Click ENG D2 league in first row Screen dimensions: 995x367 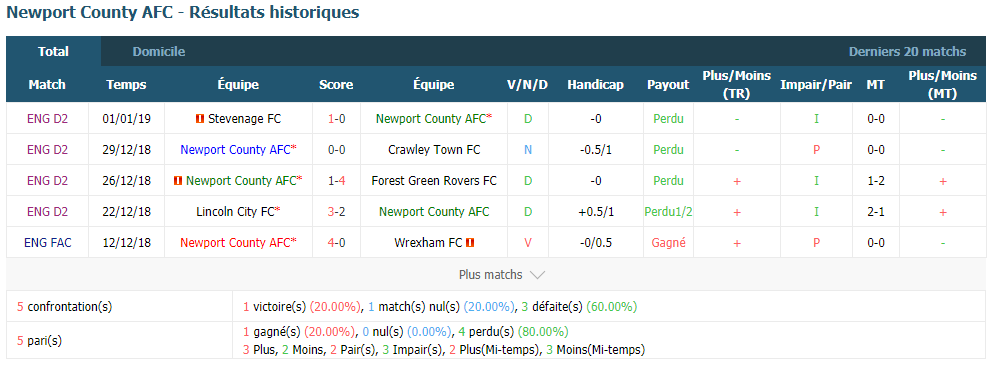48,119
